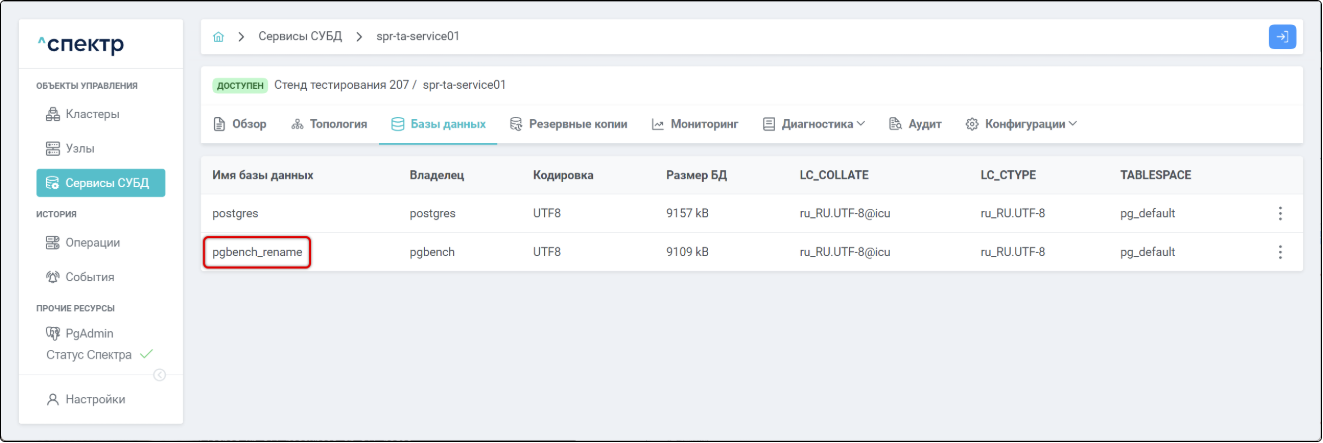Open the Резервные копии tab
The width and height of the screenshot is (1323, 443).
(568, 124)
